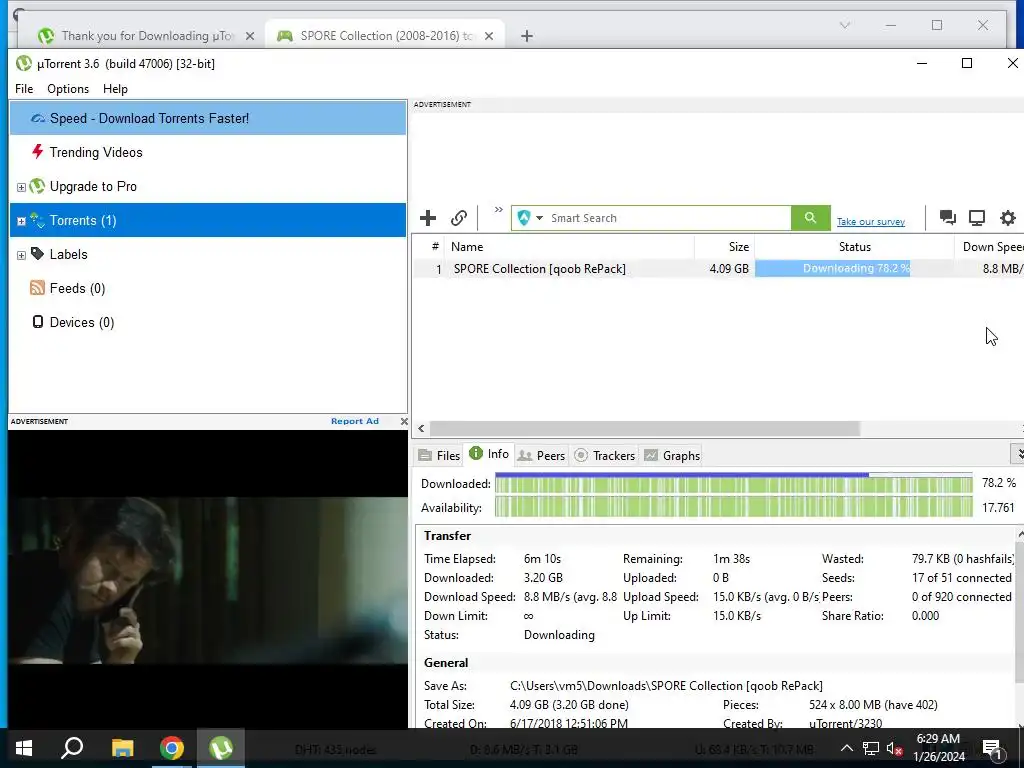Collapse the detail pane with chevron
This screenshot has width=1024, height=768.
(1018, 453)
